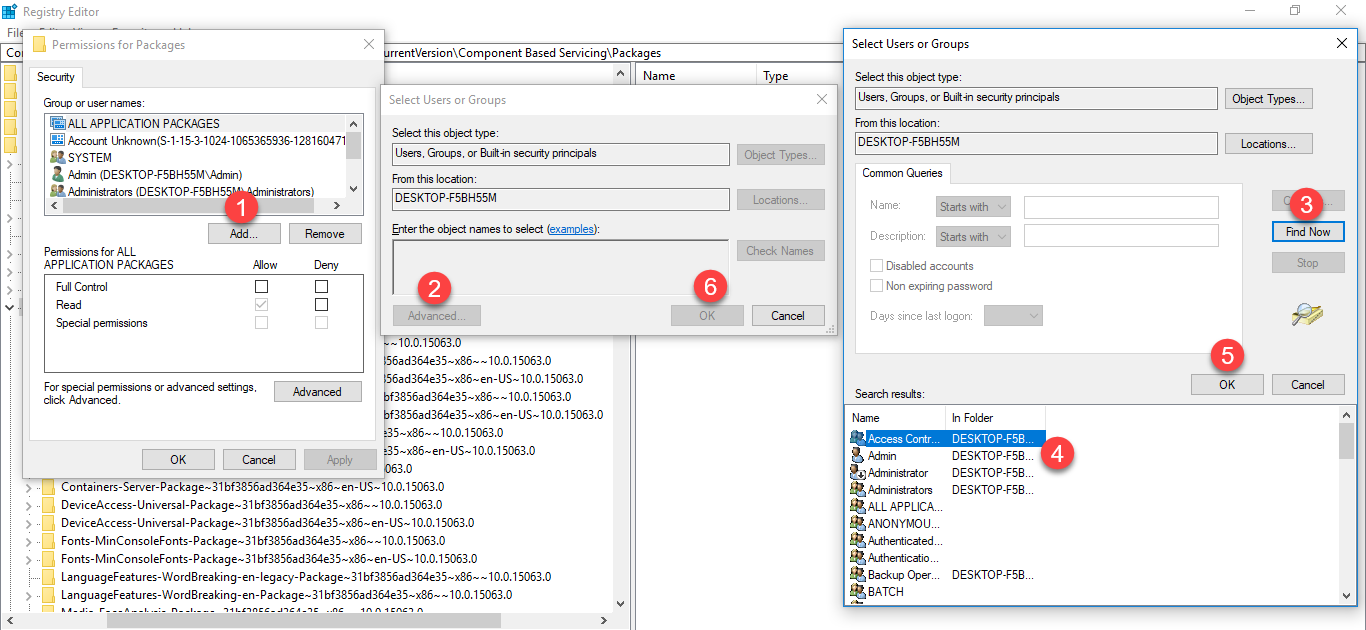Select Administrators (DESKTOP-F5BH55M) group icon in Permissions list

58,191
